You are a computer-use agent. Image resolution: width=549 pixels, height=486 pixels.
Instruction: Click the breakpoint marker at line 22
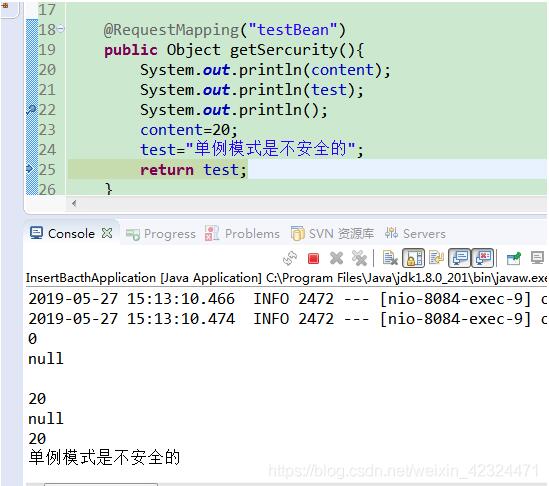(31, 110)
